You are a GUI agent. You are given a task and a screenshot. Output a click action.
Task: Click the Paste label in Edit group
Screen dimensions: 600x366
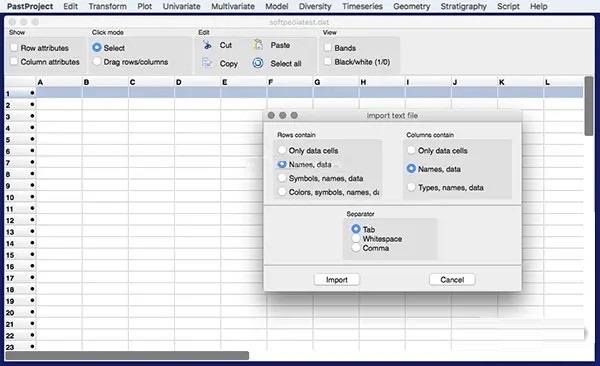point(280,45)
